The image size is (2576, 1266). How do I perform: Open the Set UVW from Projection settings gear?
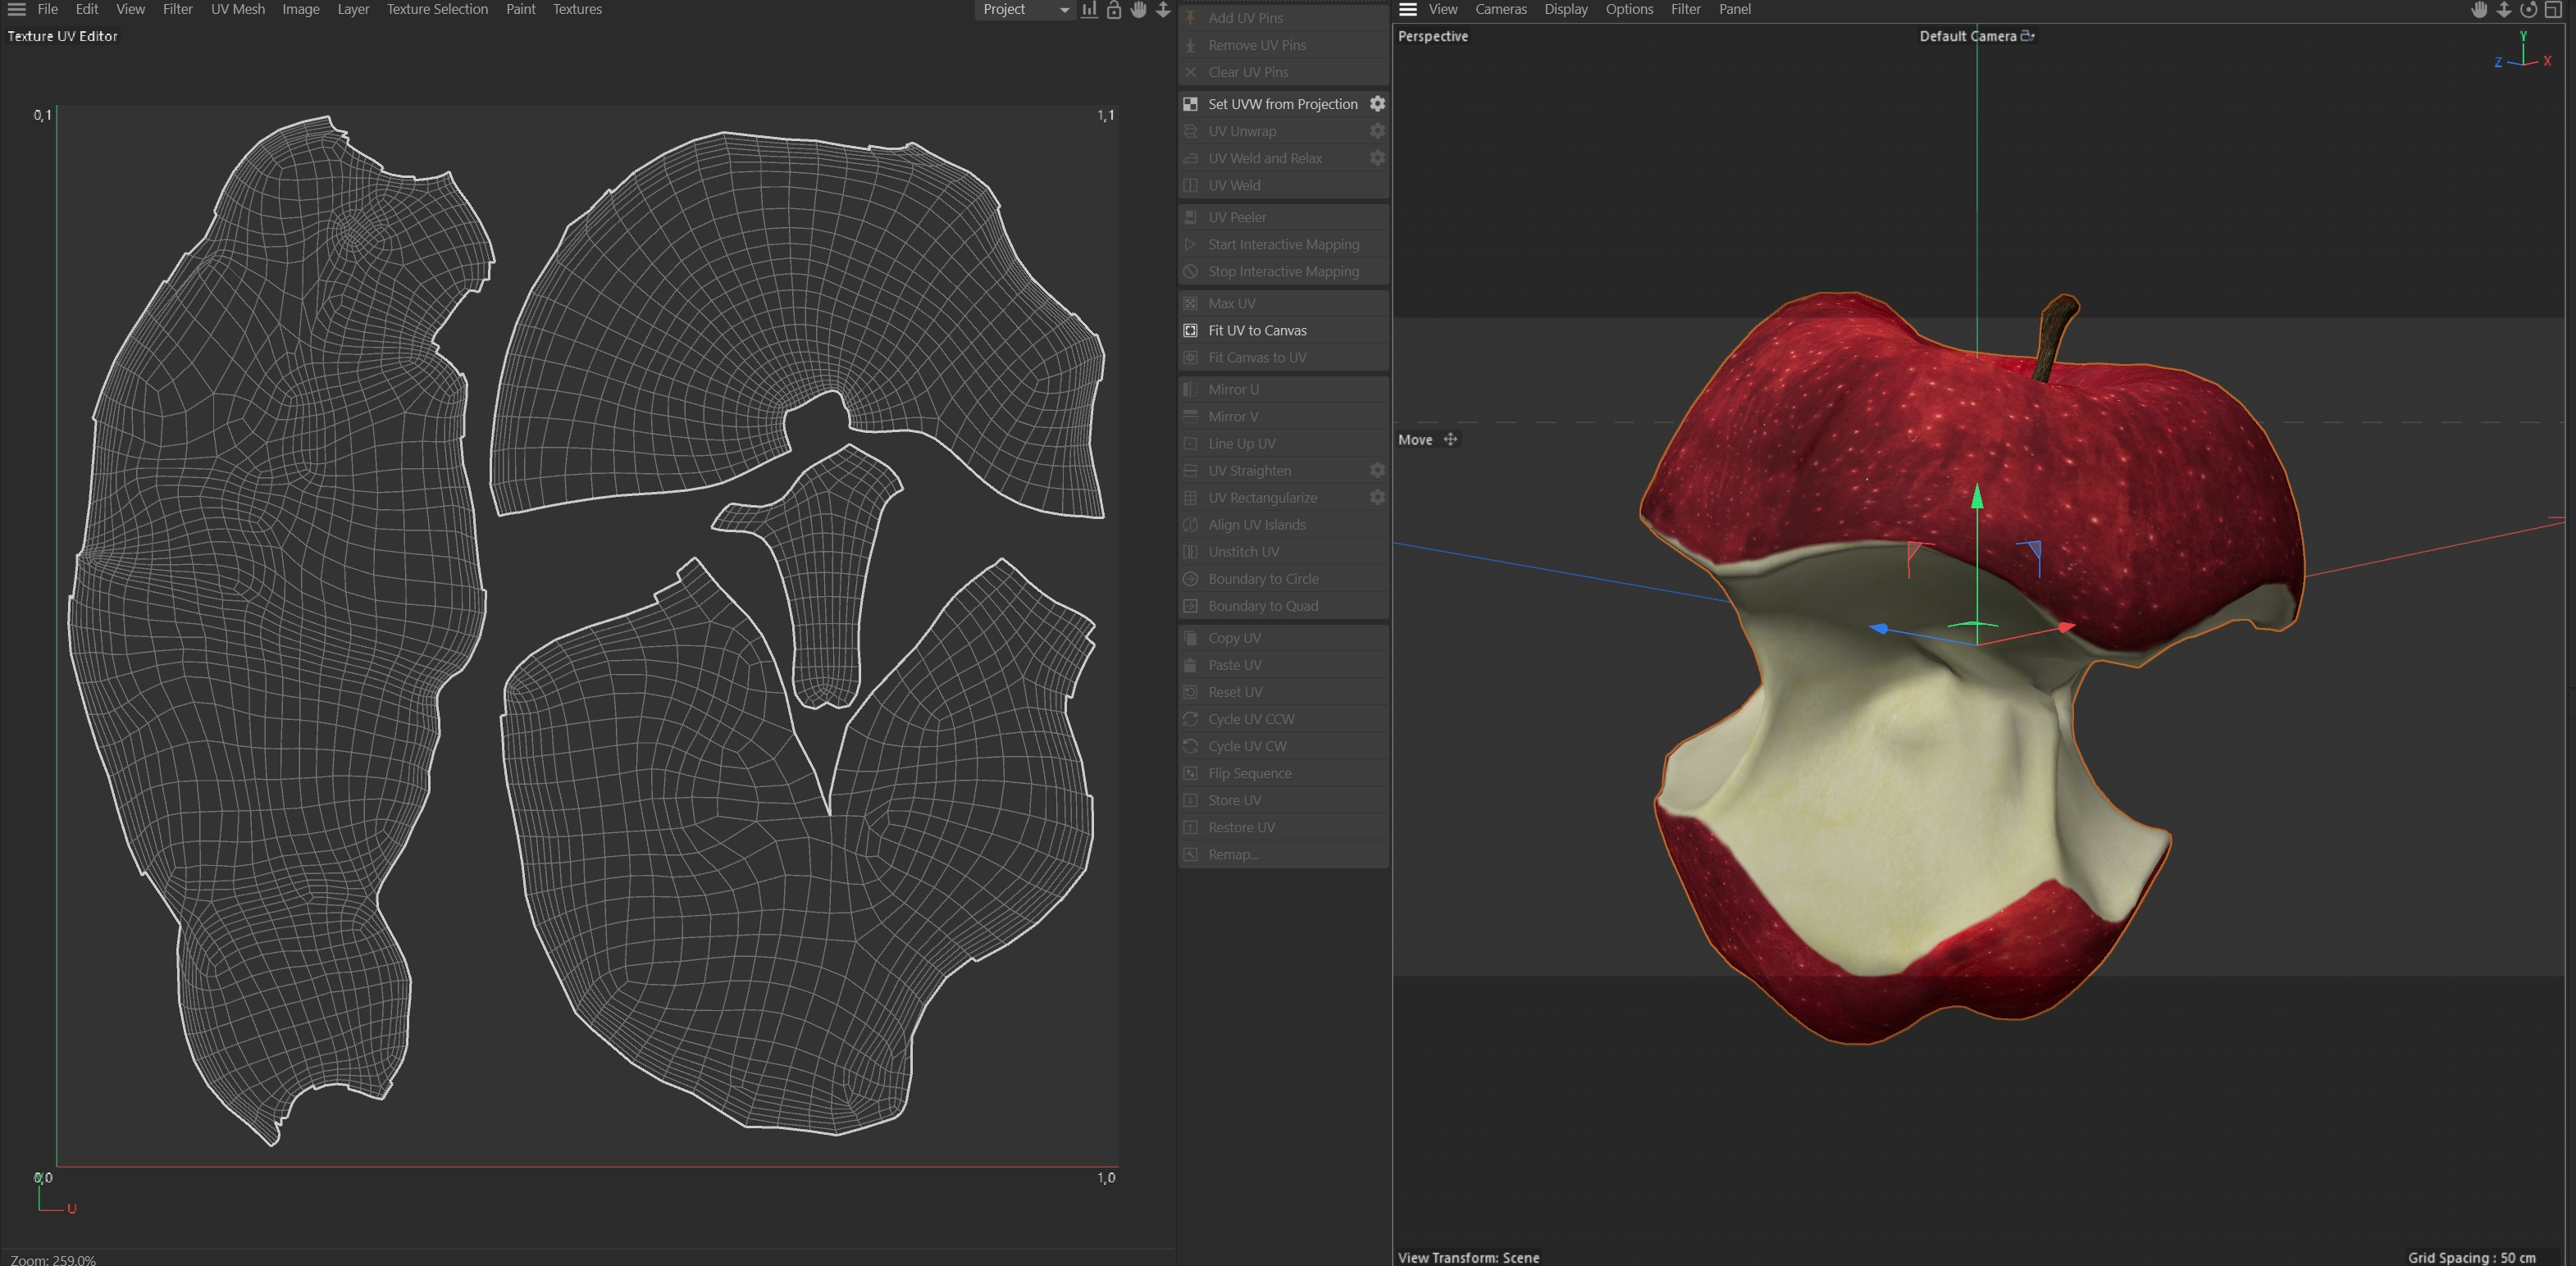click(x=1377, y=104)
